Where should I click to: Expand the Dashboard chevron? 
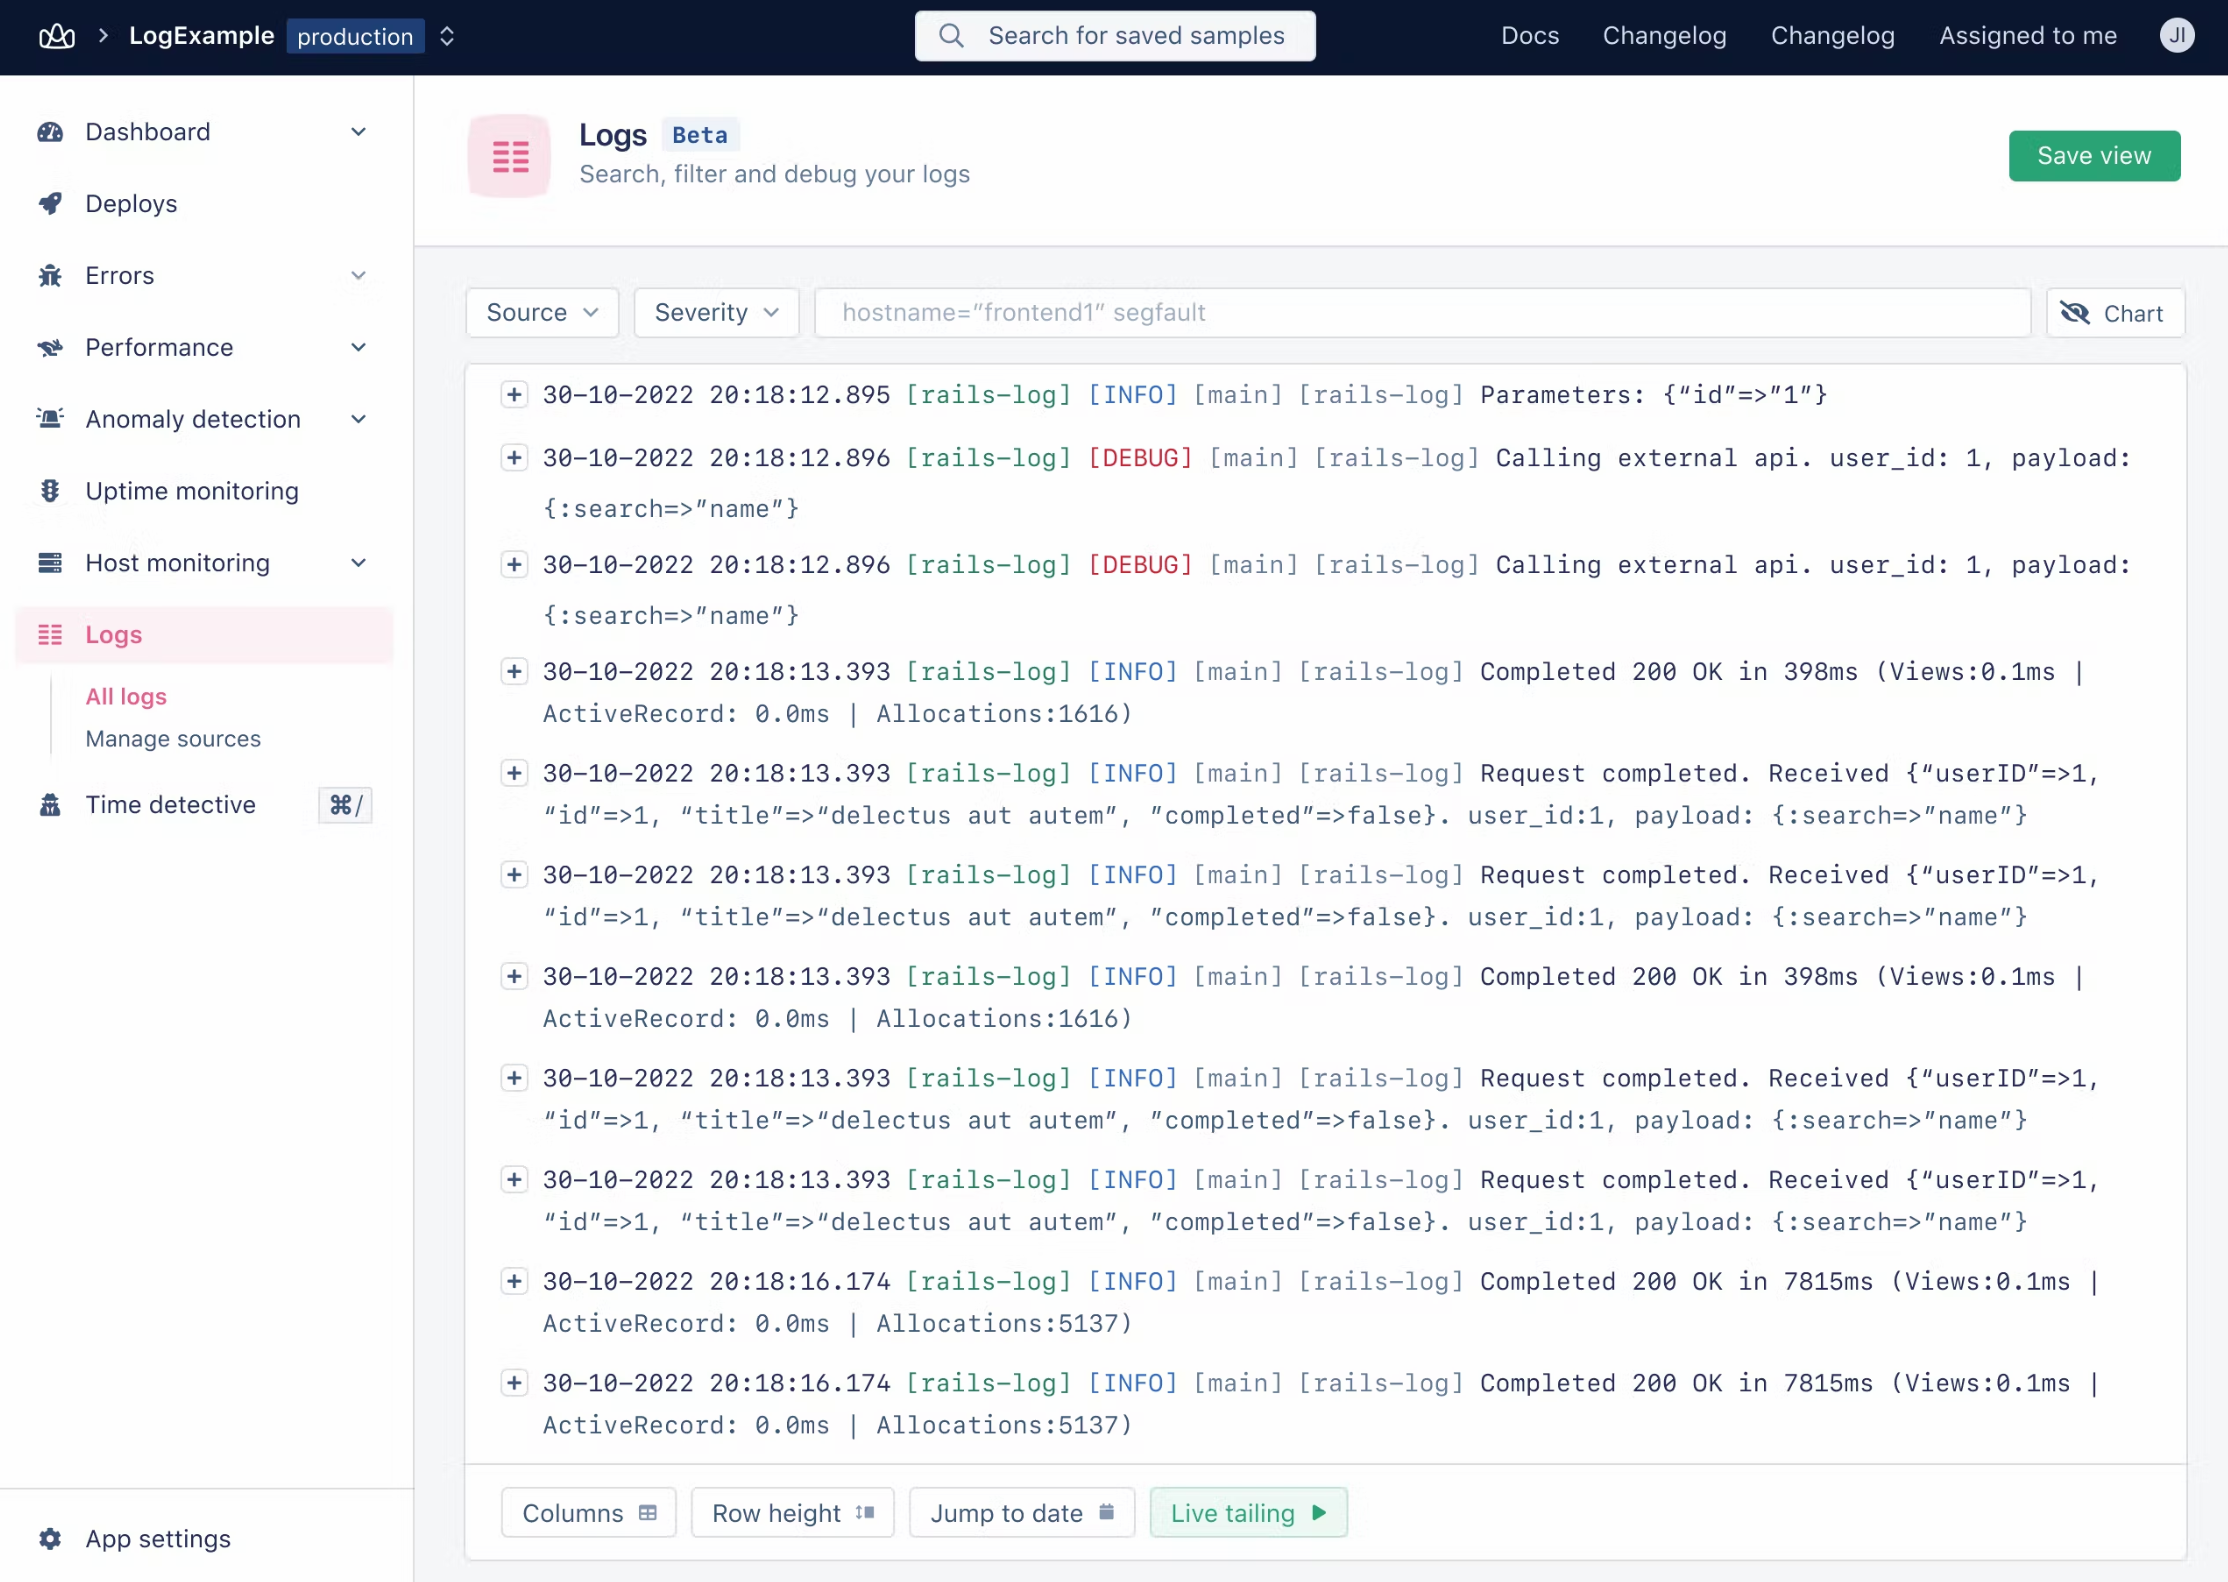point(359,132)
